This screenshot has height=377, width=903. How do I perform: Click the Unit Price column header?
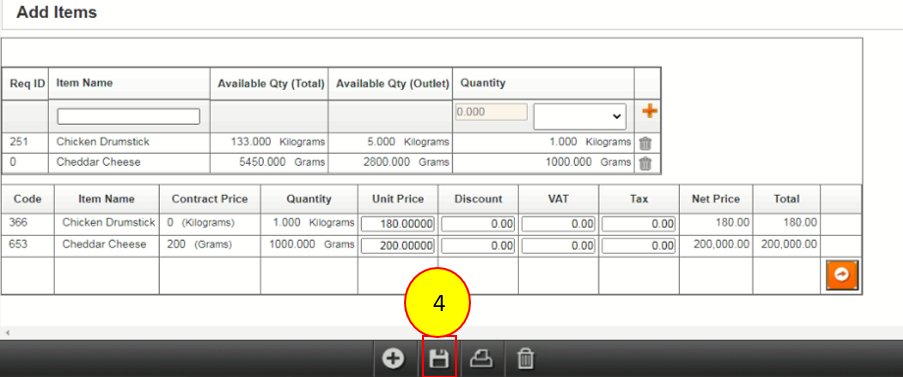click(398, 199)
